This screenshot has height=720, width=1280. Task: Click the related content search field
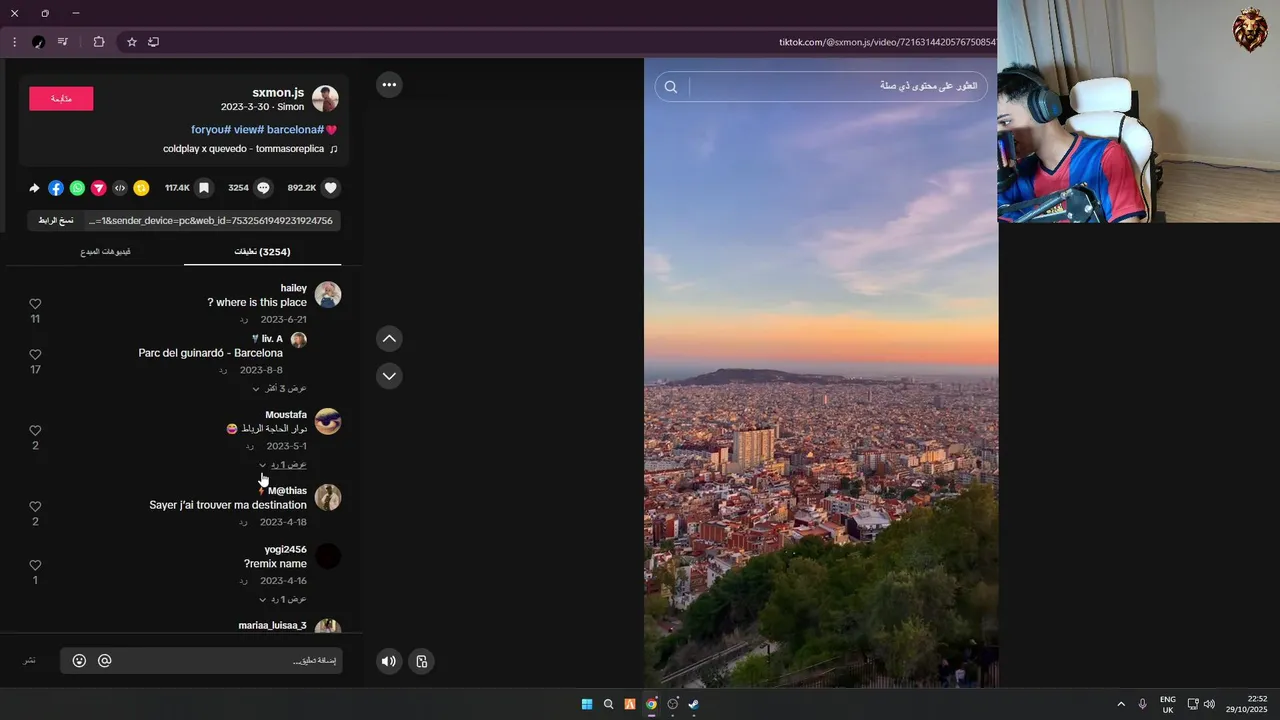pos(835,87)
